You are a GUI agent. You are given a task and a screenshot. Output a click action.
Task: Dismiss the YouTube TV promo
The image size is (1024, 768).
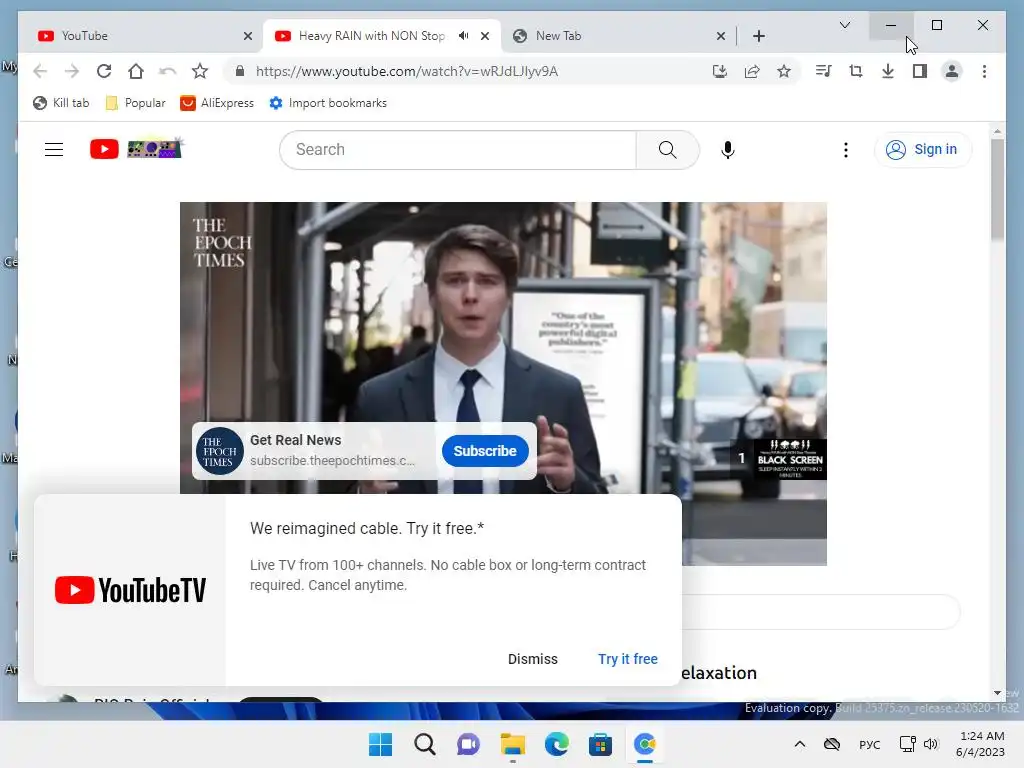coord(532,659)
